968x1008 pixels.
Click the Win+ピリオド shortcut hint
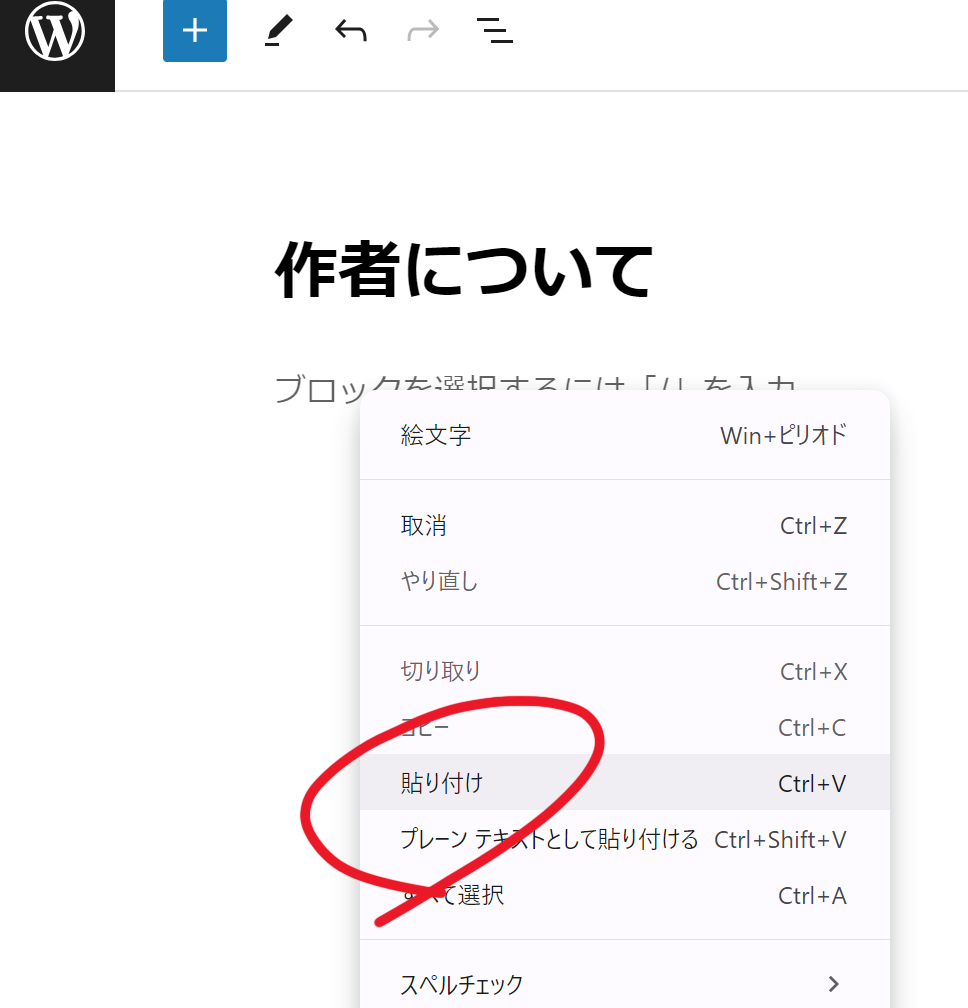(783, 435)
